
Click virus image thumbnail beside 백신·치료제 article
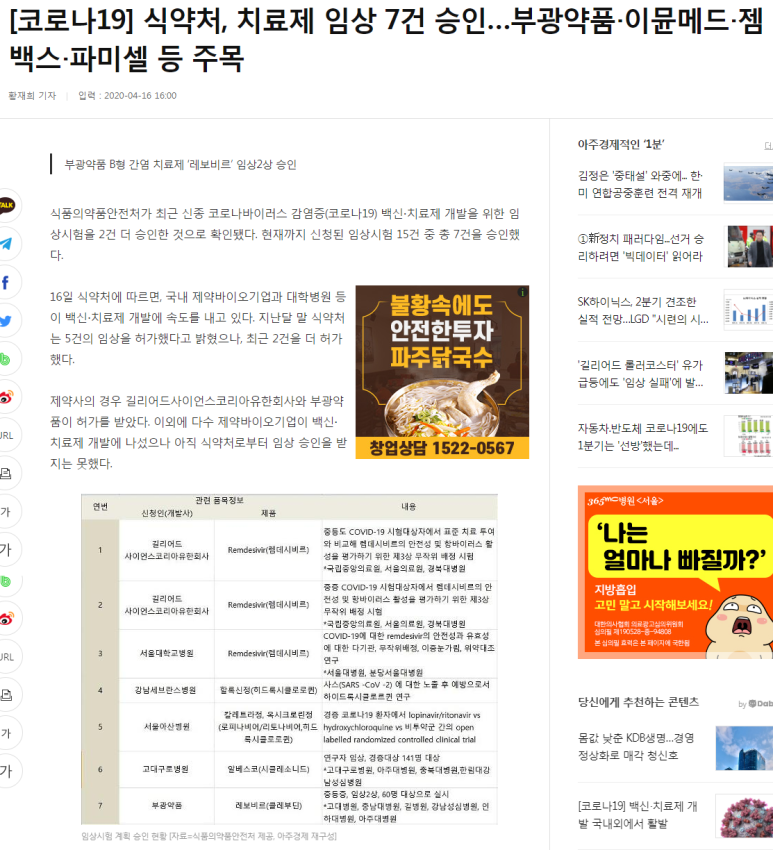744,816
